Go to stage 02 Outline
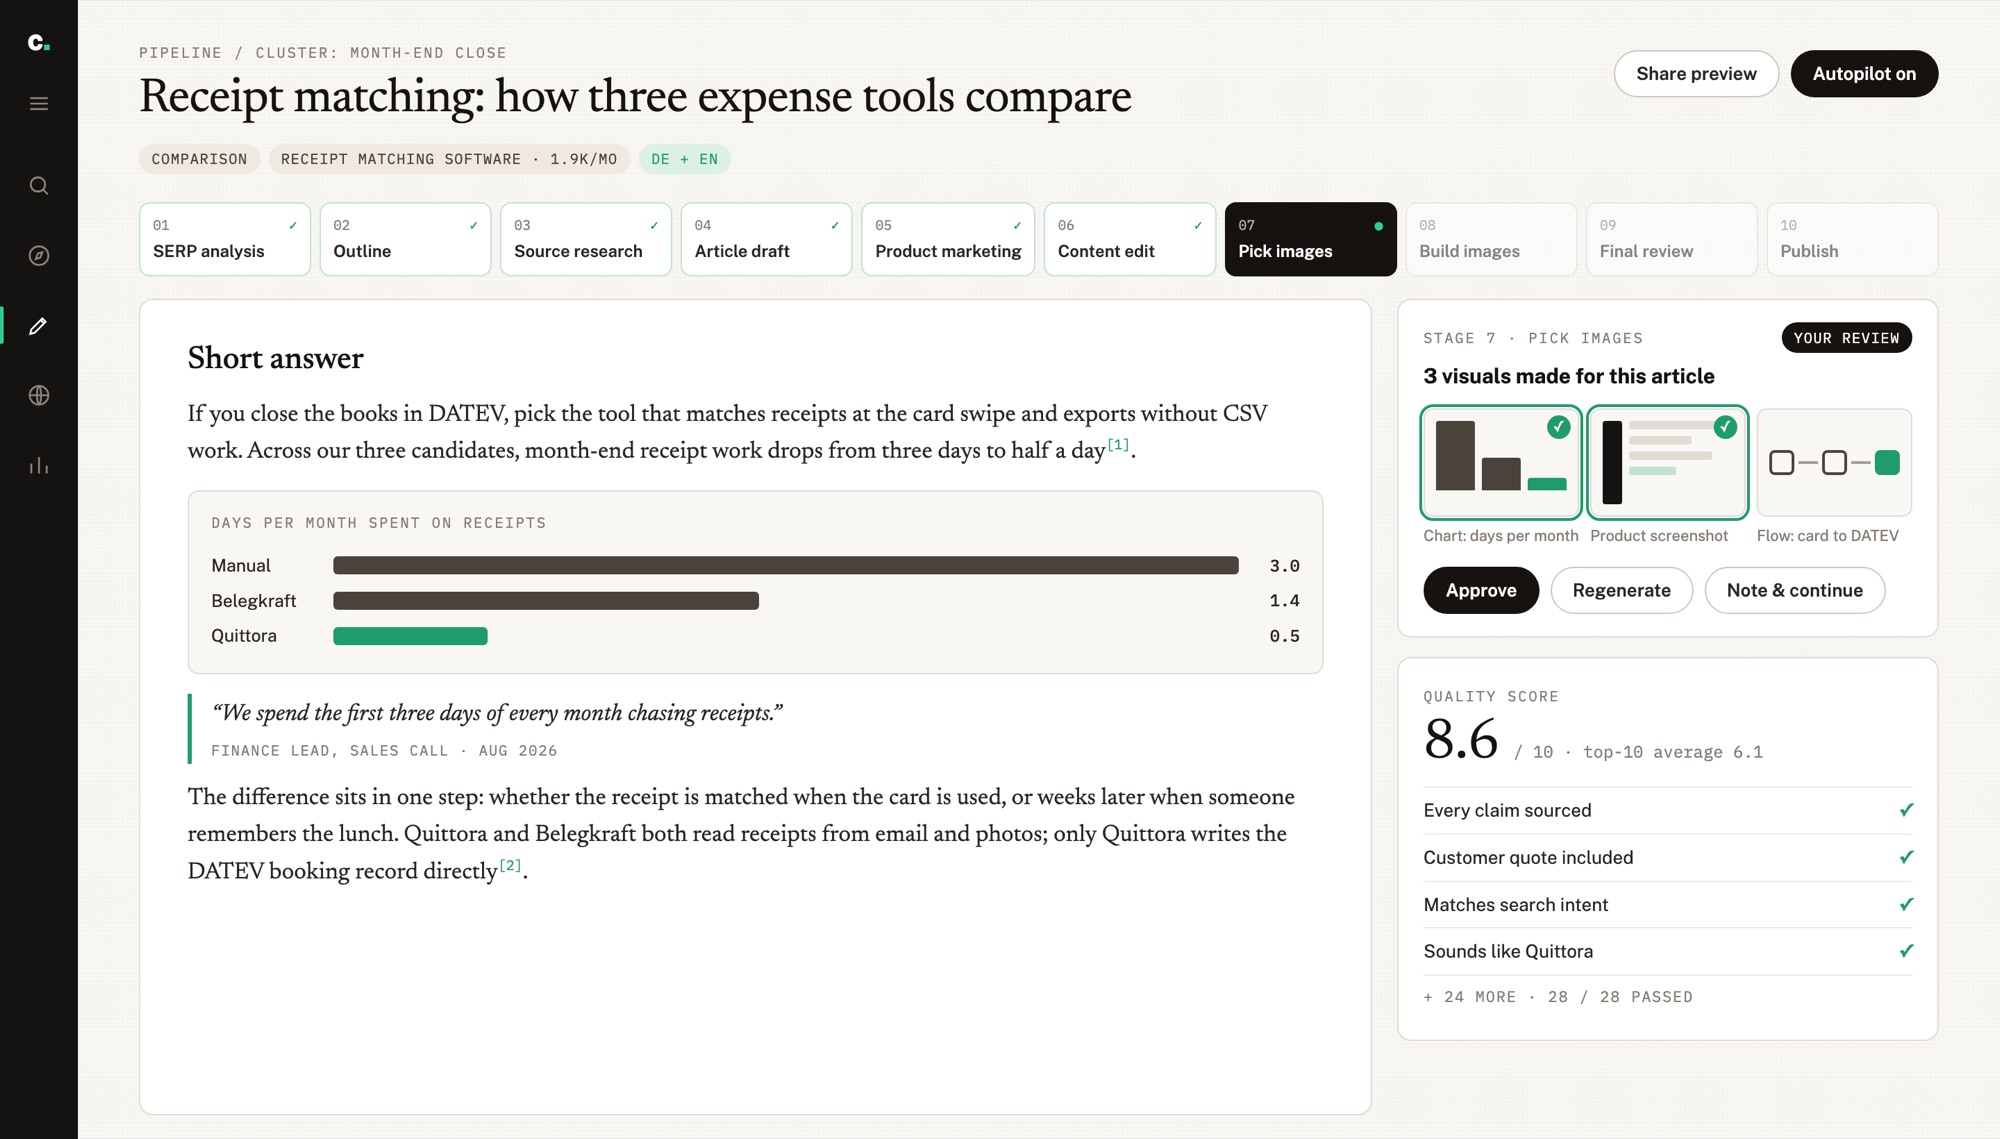The height and width of the screenshot is (1139, 2000). pos(405,240)
